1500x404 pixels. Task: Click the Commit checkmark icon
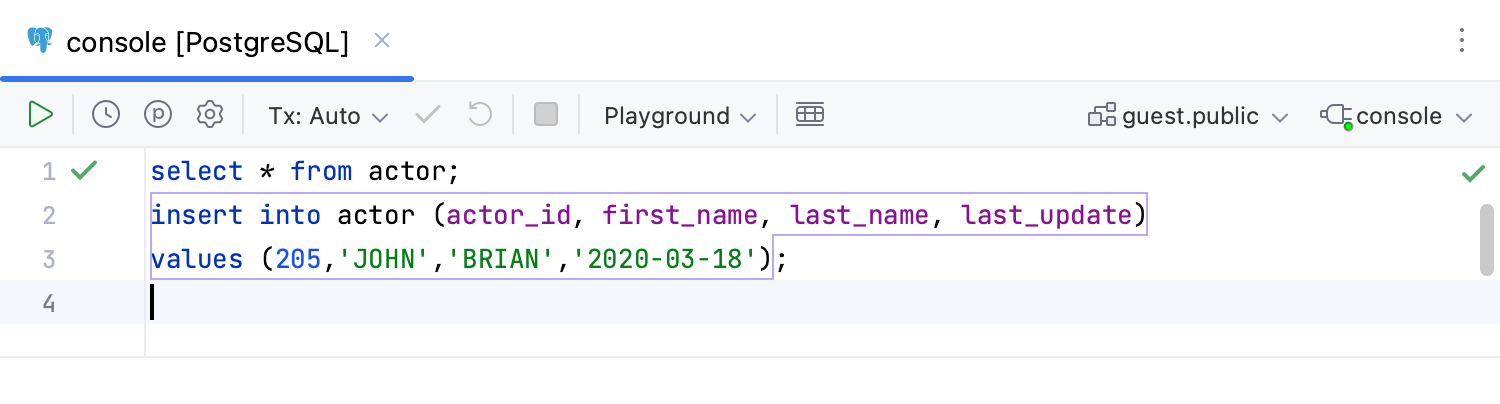[428, 115]
